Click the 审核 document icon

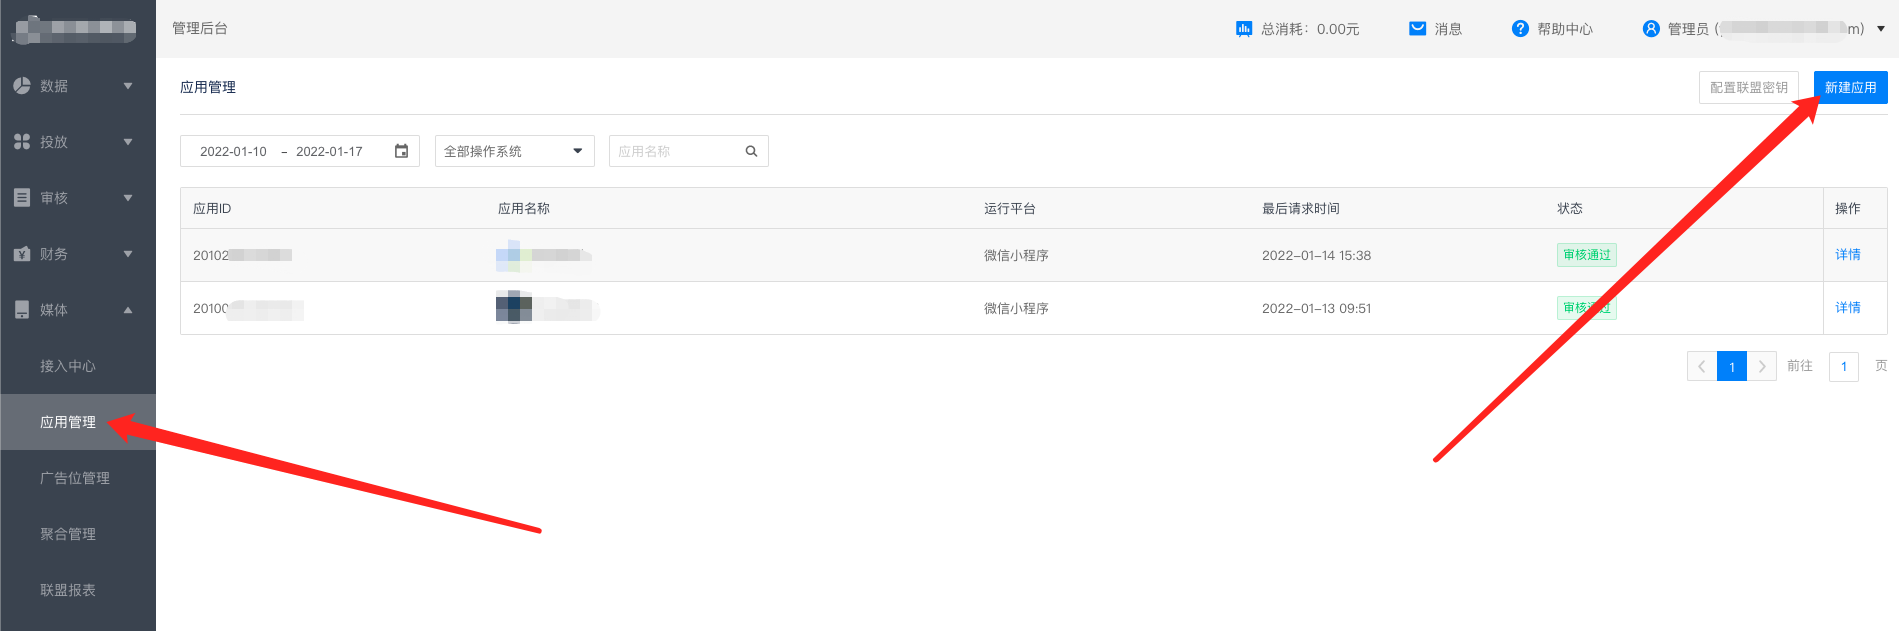(22, 198)
